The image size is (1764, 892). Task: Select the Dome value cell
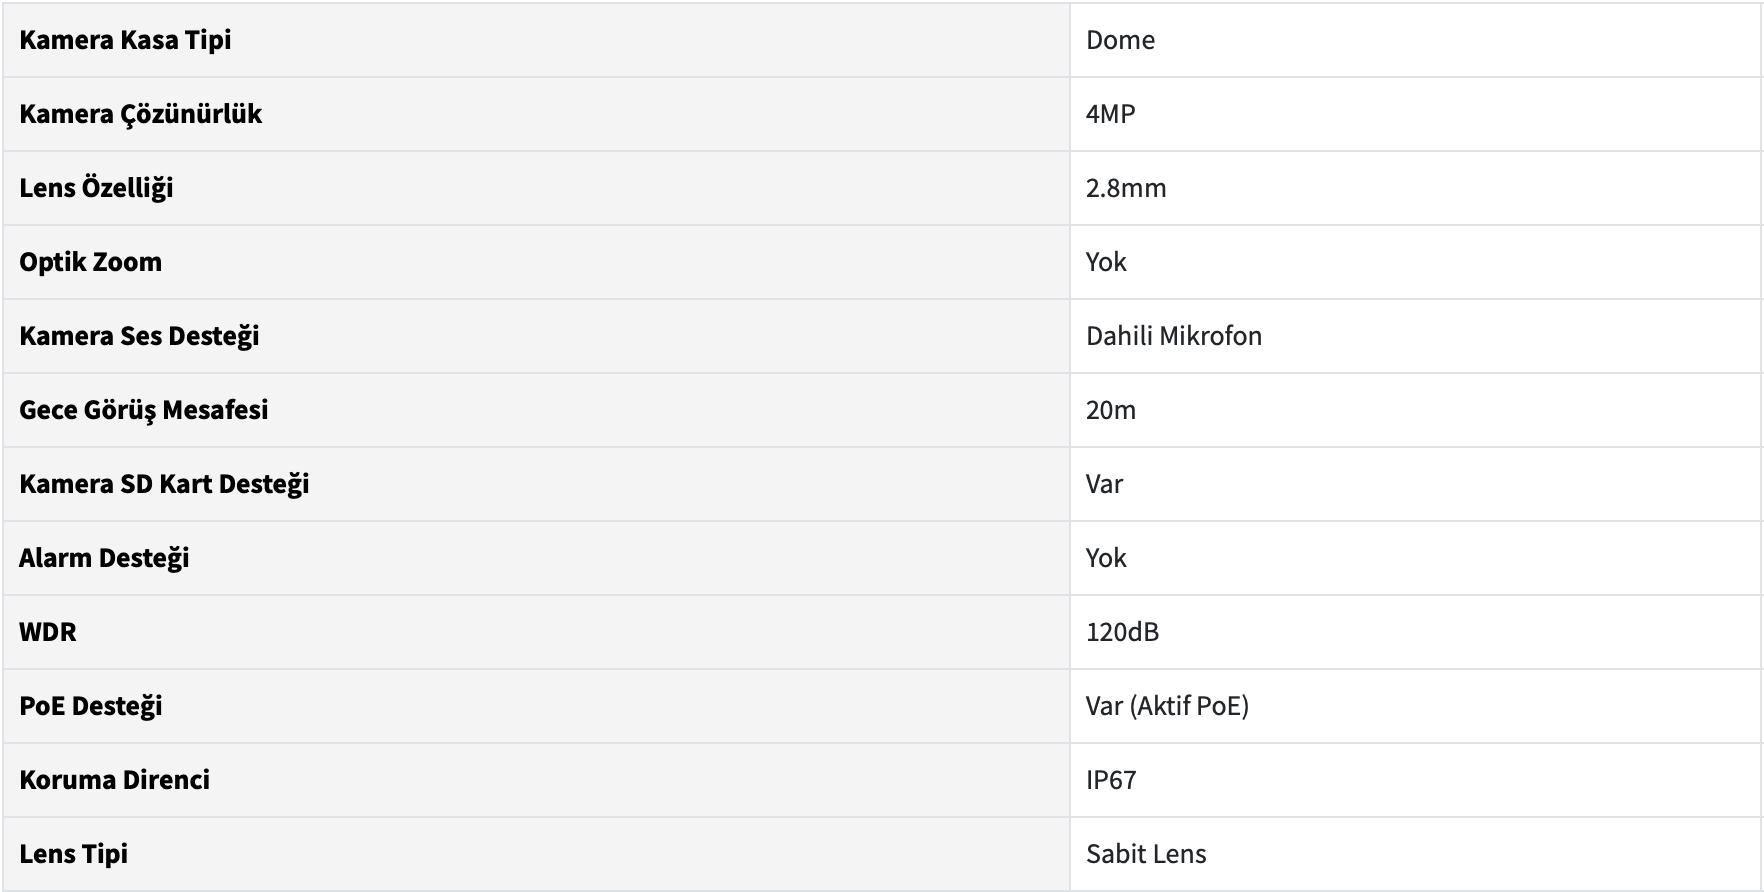[1120, 40]
